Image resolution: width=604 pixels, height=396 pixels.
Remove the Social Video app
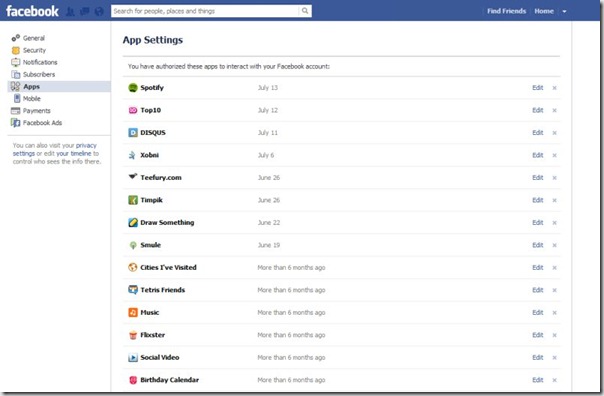554,357
